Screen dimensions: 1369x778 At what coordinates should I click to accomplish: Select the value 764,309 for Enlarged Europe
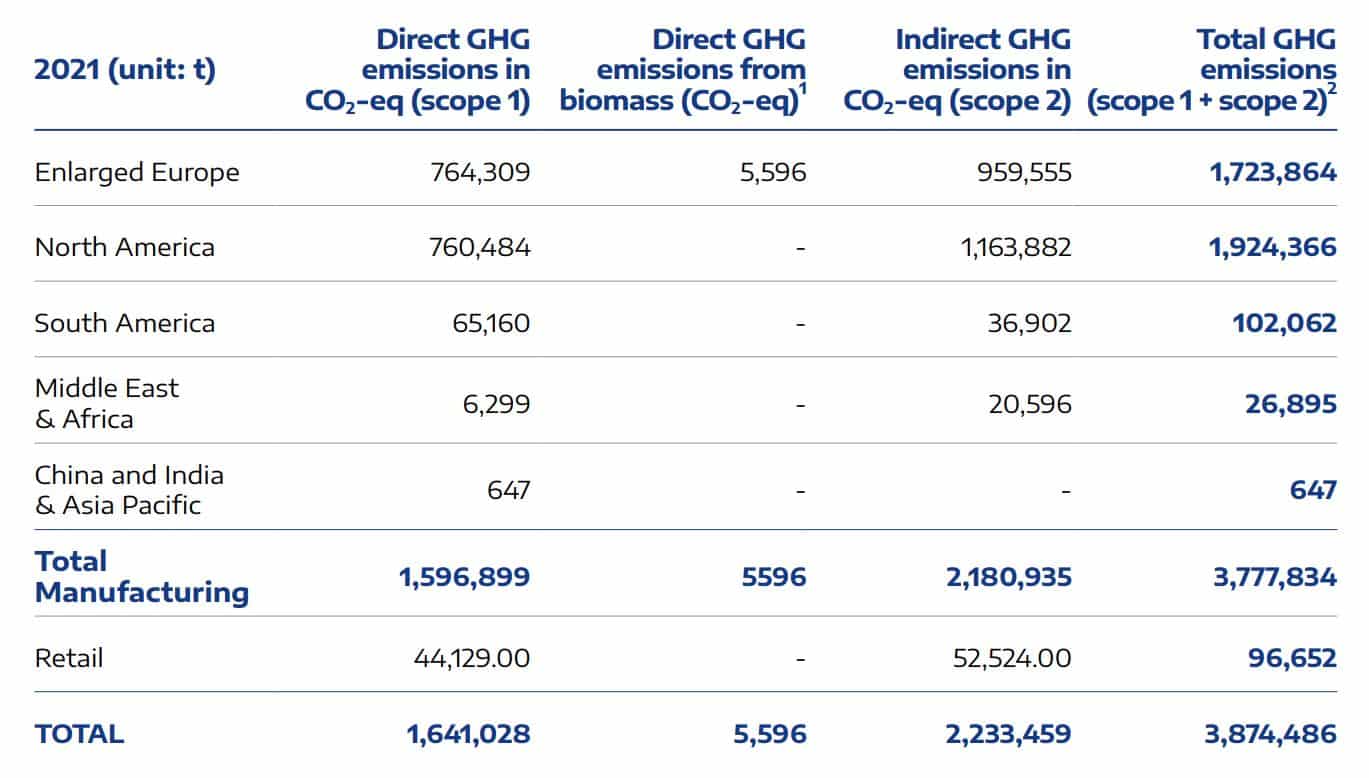(481, 172)
